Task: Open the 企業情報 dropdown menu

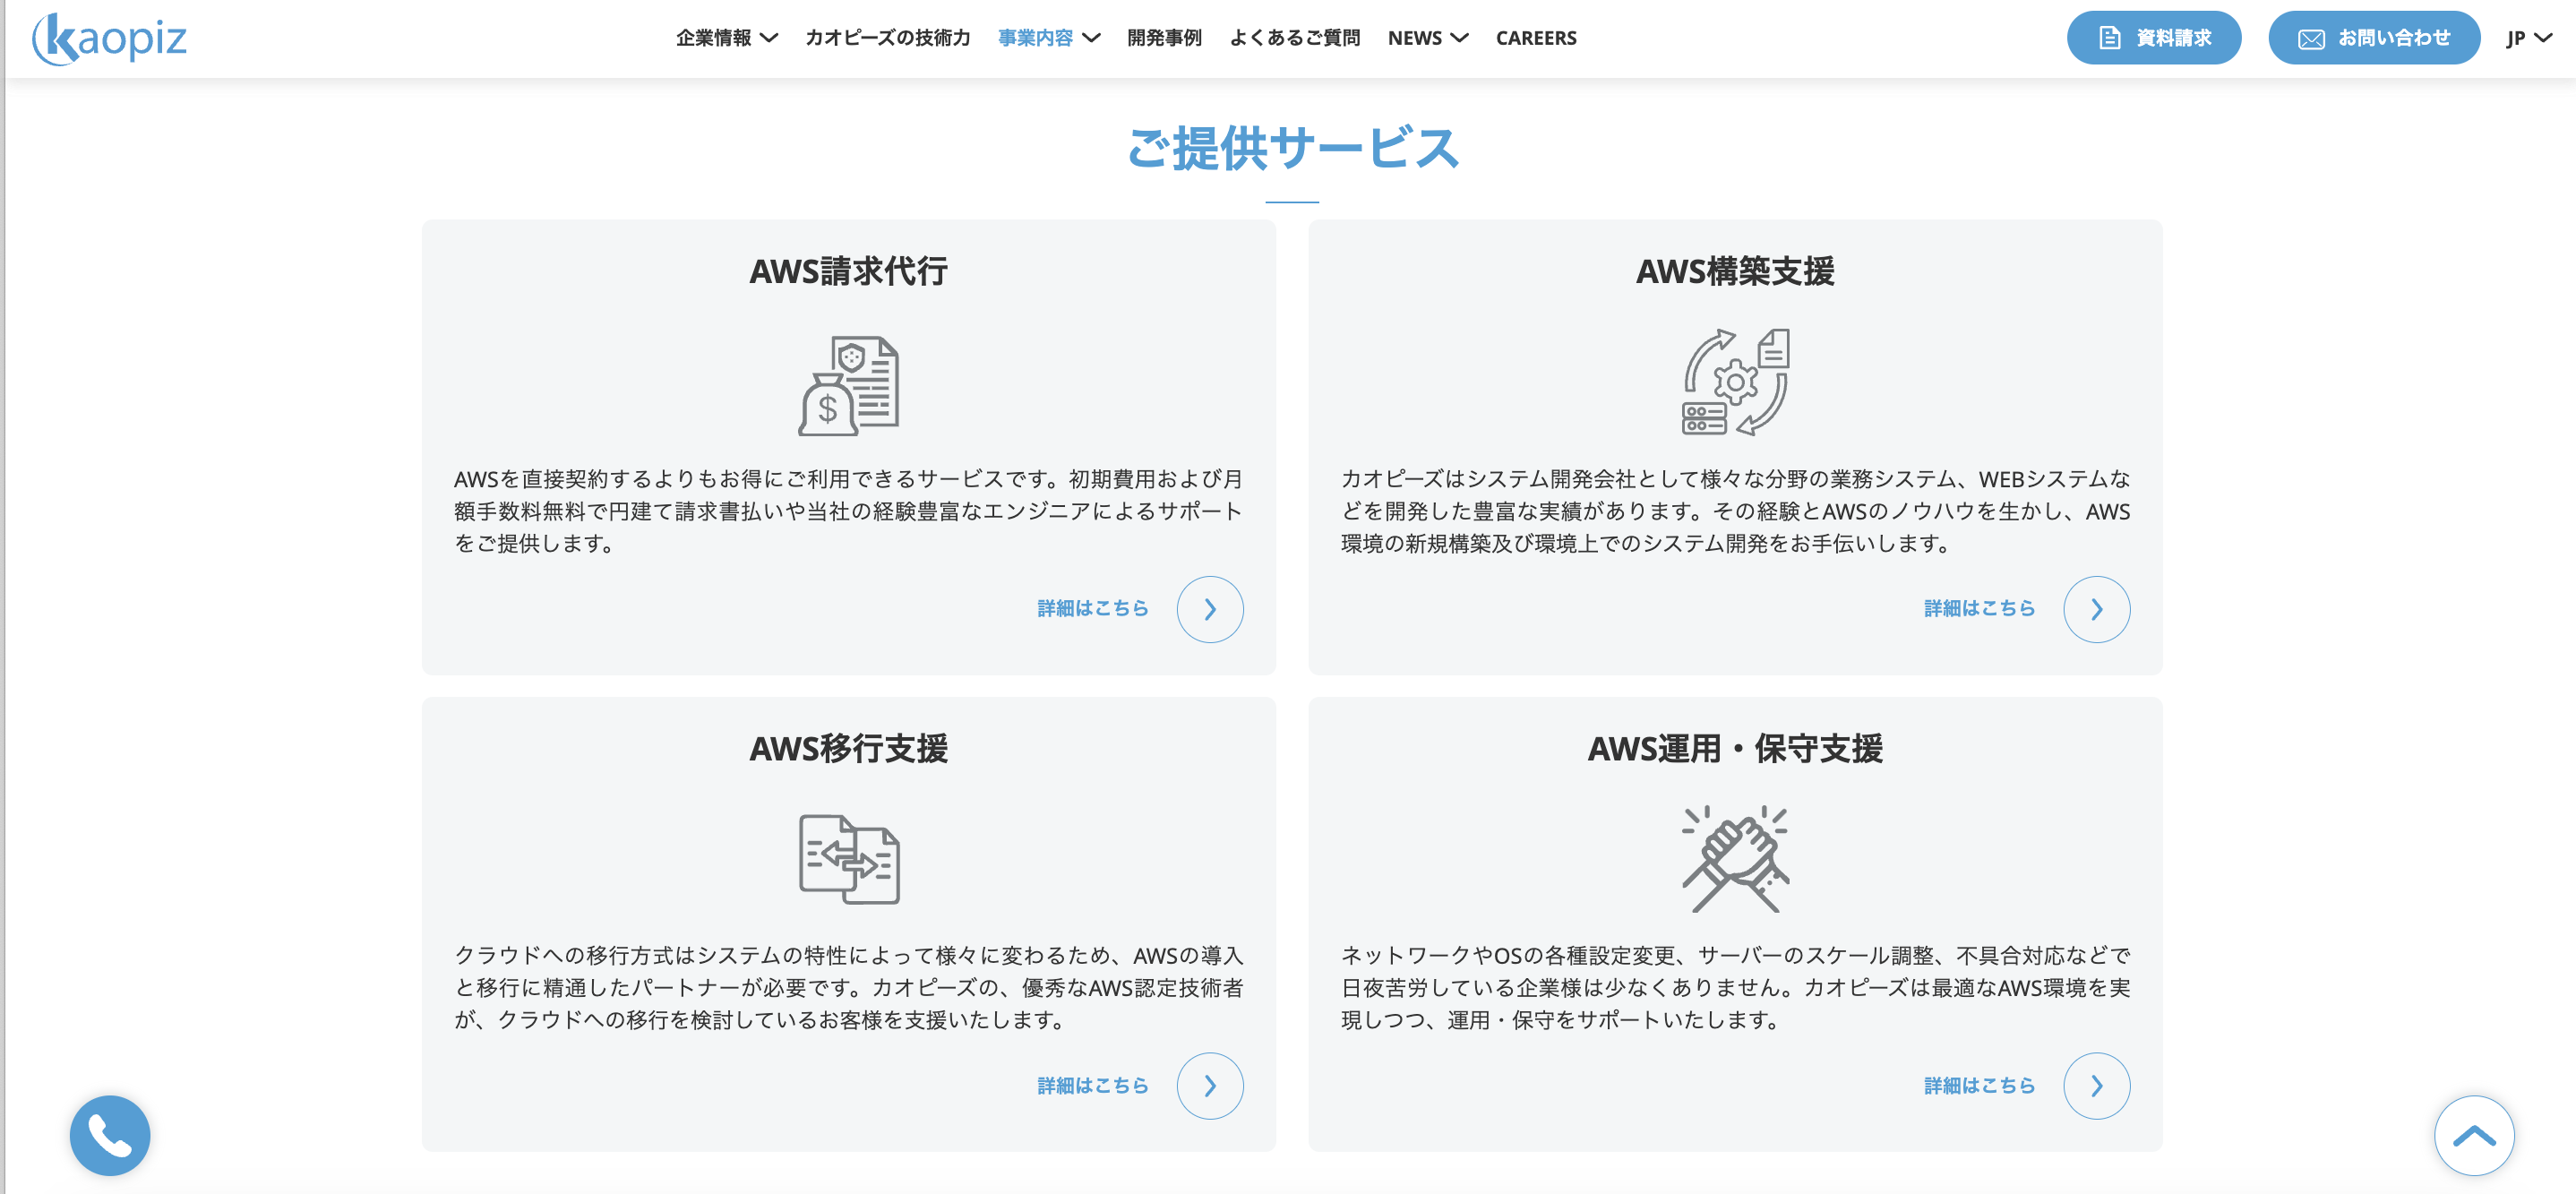Action: click(x=726, y=38)
